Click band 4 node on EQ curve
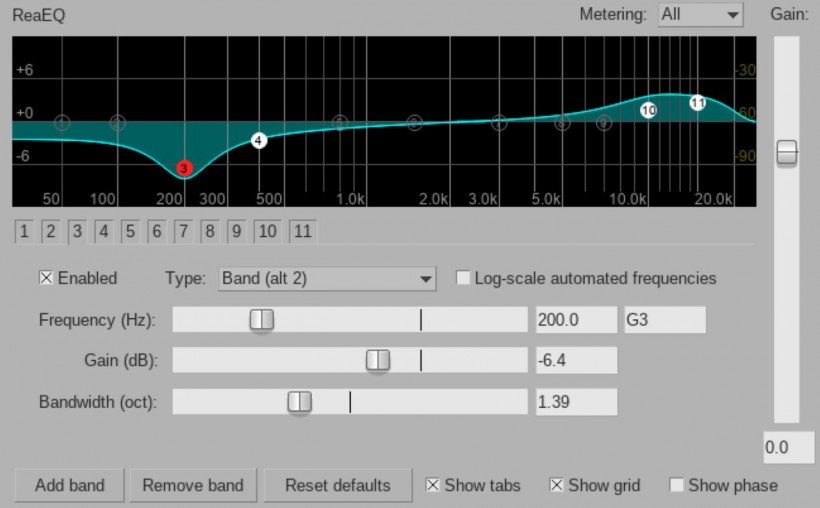 tap(258, 141)
